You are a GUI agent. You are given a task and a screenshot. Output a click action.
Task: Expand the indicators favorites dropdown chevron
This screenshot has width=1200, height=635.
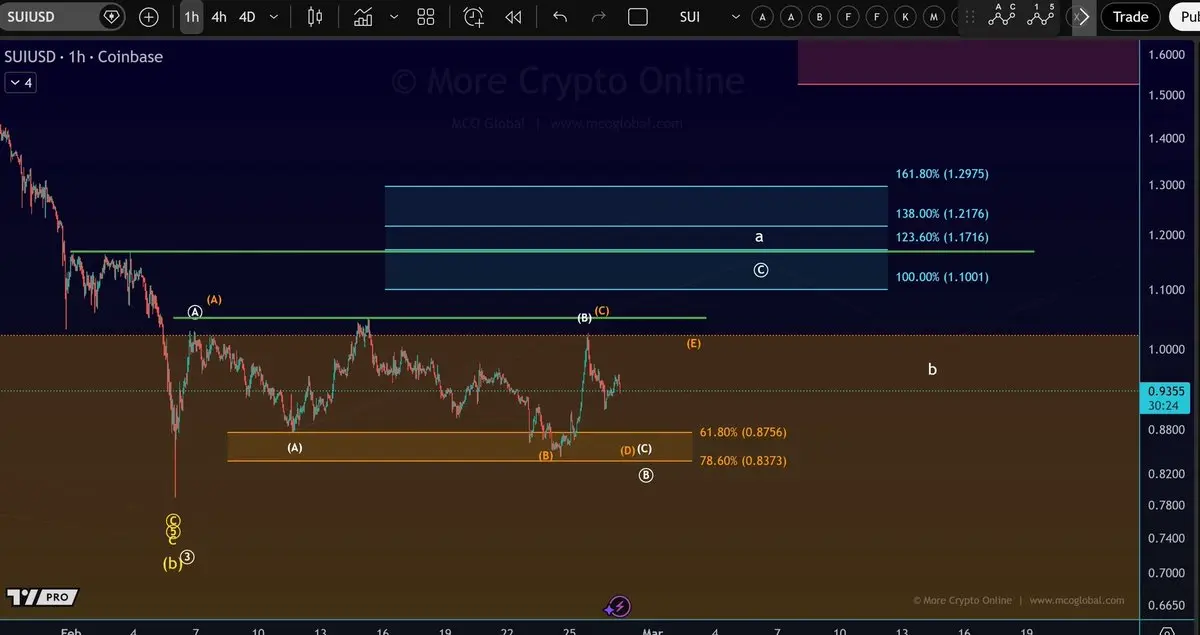pos(394,17)
